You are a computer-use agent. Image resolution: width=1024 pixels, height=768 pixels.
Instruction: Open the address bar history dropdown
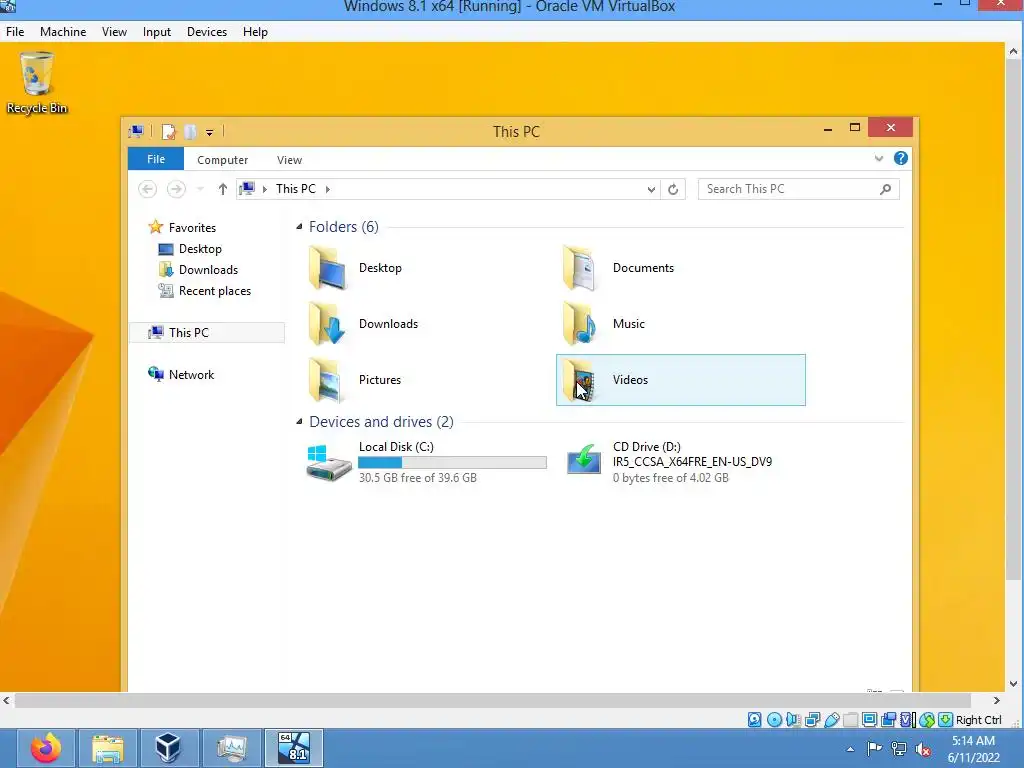(x=651, y=189)
